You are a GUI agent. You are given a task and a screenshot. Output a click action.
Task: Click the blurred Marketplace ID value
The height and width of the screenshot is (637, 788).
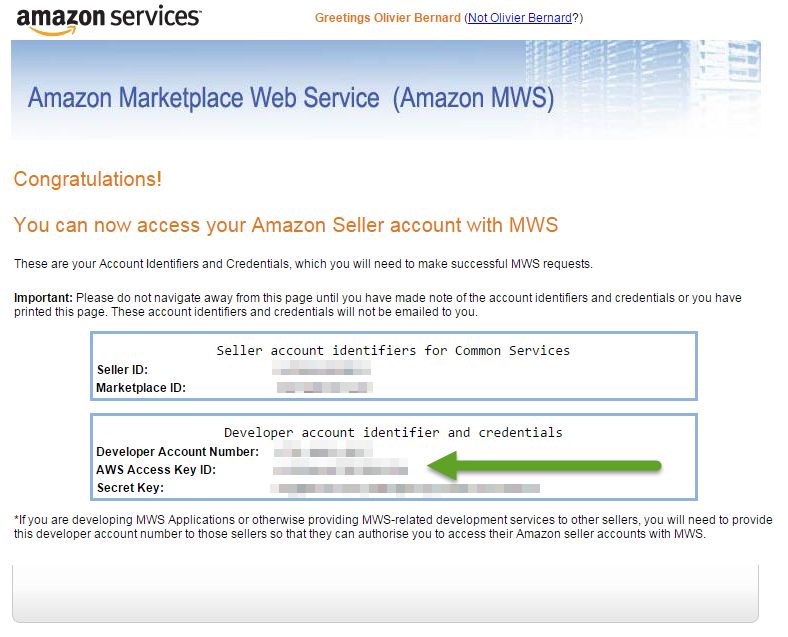click(325, 387)
